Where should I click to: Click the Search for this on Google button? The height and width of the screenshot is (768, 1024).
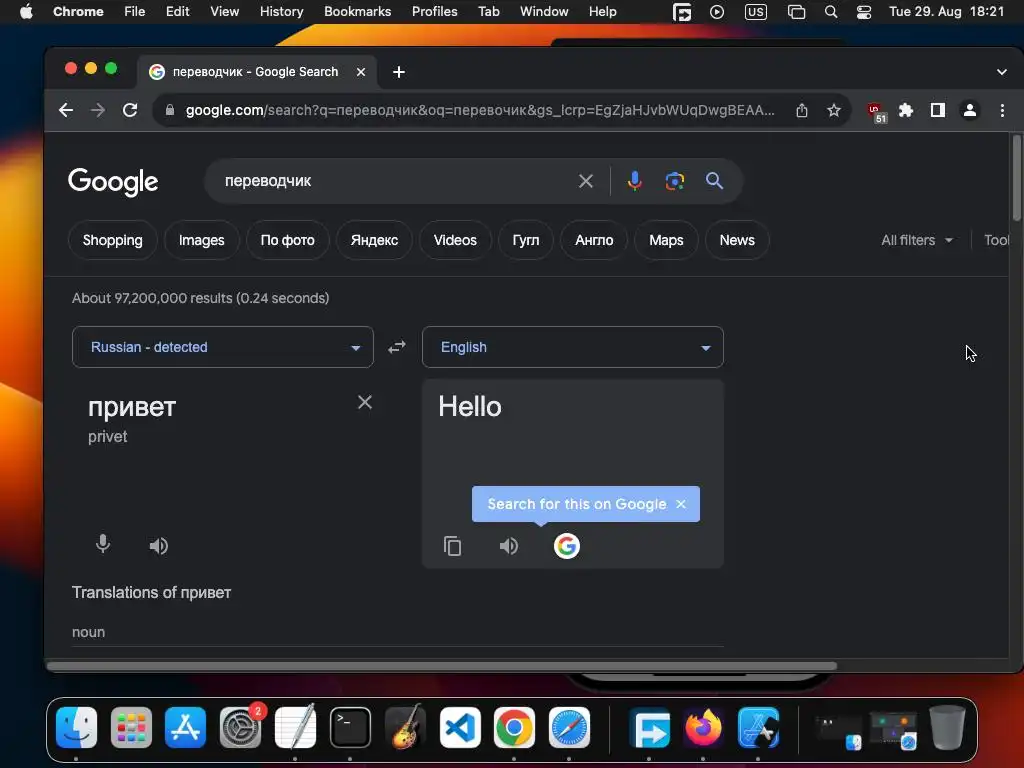pyautogui.click(x=577, y=504)
